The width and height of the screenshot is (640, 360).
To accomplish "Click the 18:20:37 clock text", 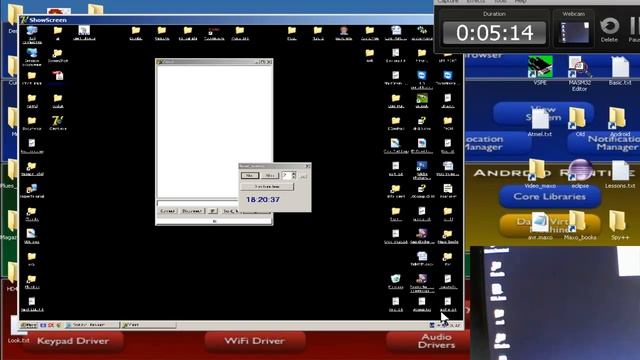I will (263, 200).
